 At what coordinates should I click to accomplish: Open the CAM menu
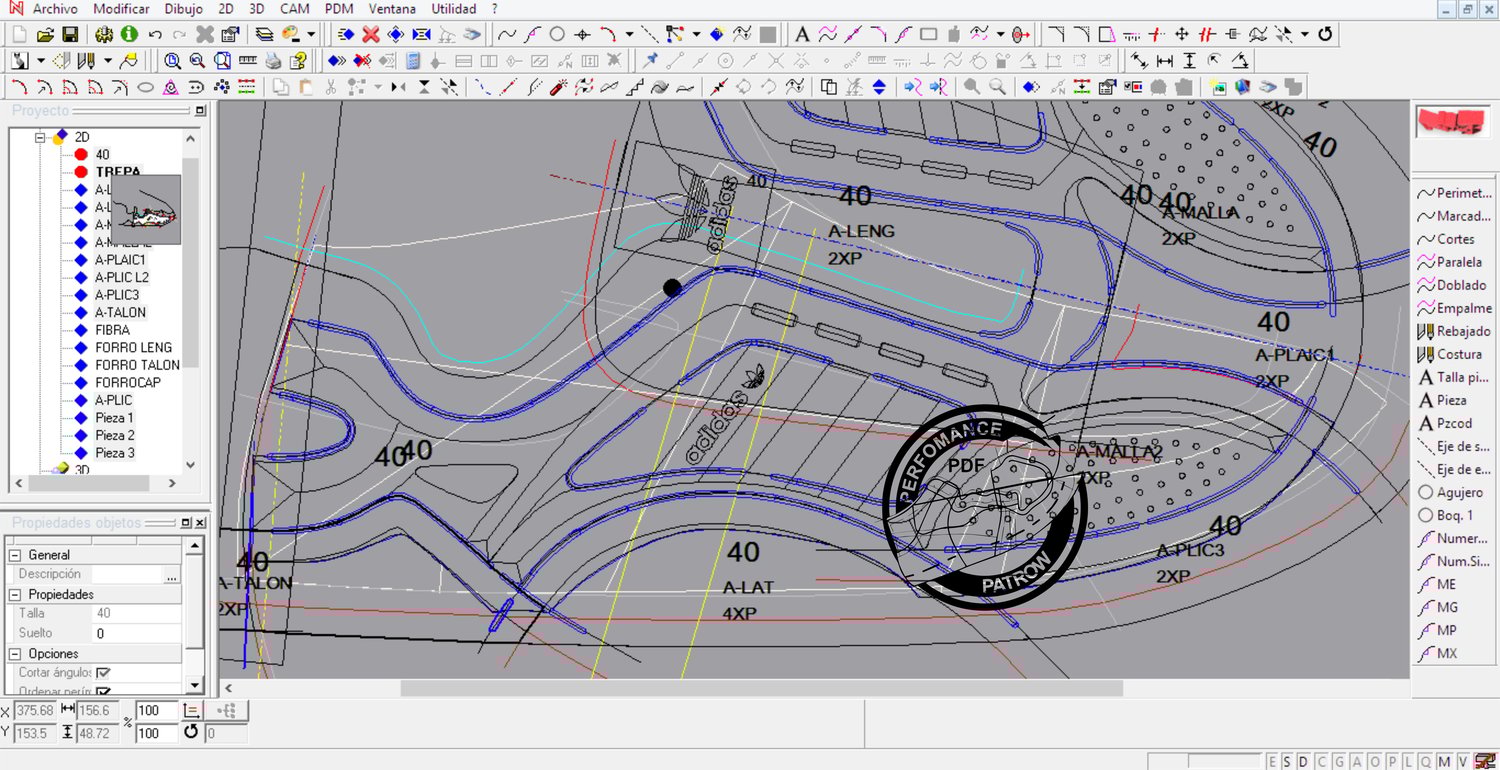coord(294,9)
